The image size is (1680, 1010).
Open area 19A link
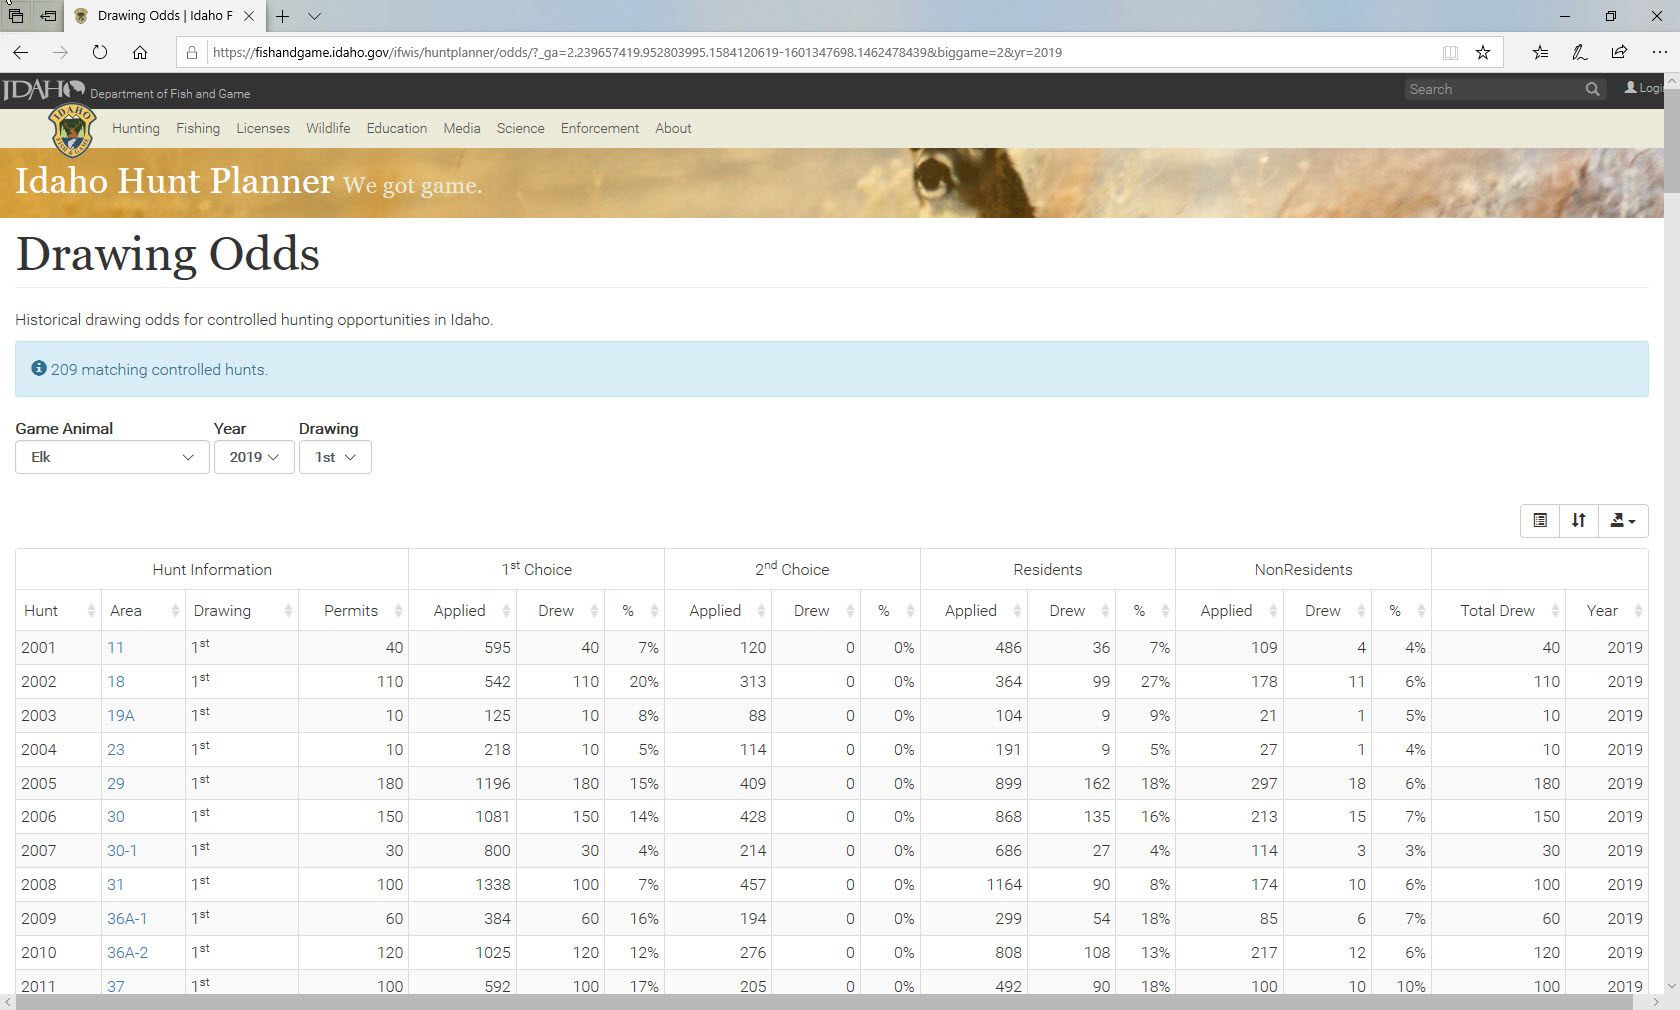121,716
